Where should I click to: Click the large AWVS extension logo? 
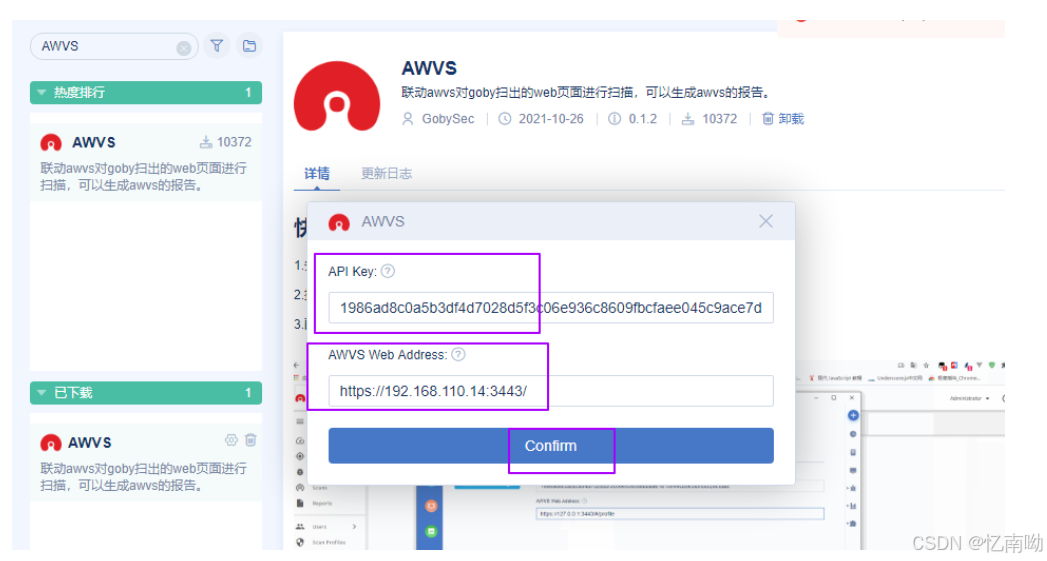point(337,98)
